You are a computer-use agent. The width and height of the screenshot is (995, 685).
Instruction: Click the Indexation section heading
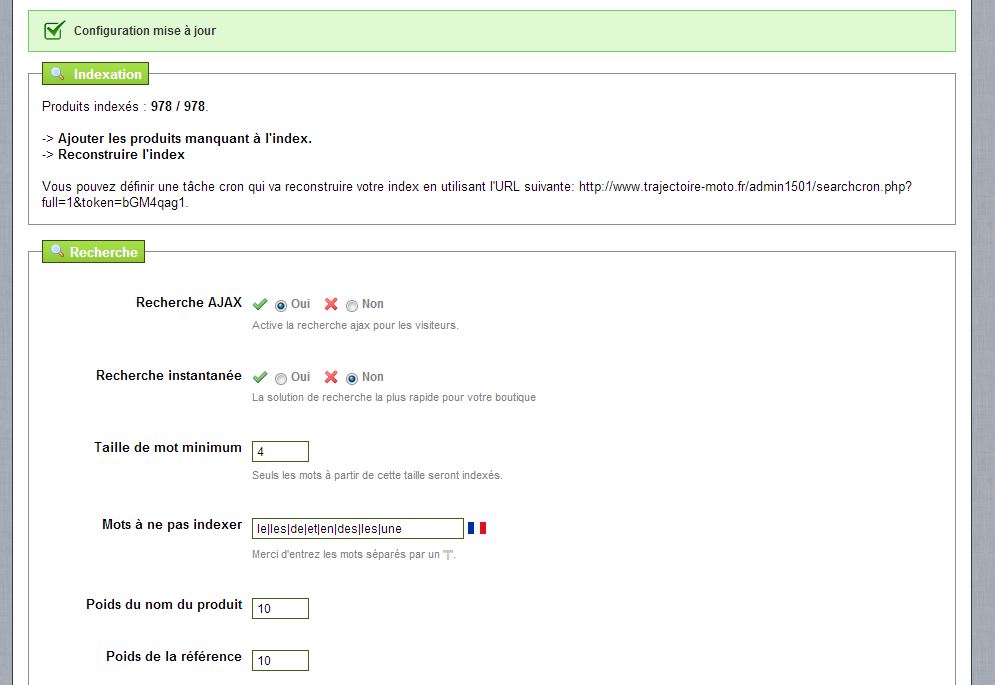point(95,74)
